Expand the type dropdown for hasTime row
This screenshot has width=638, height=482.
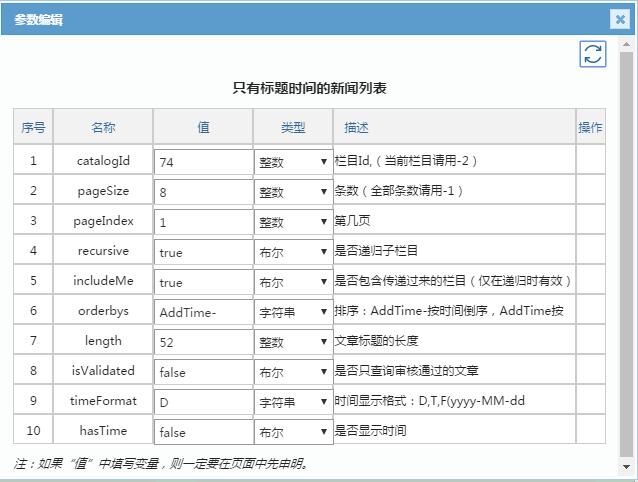click(x=293, y=432)
